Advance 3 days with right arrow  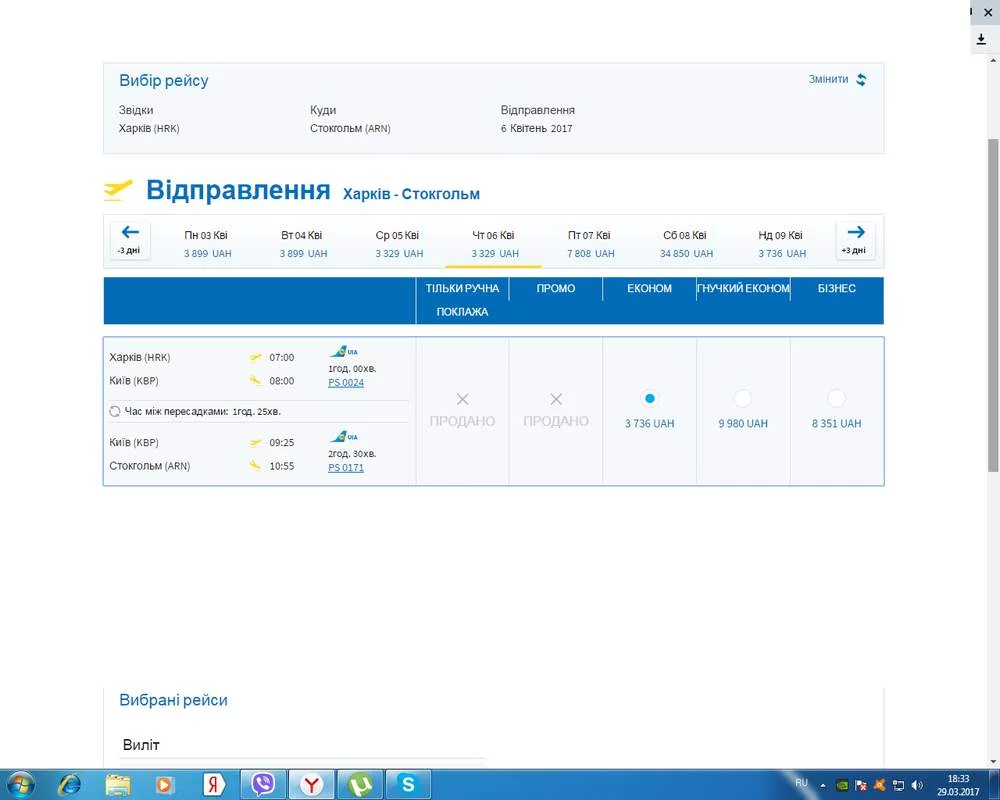(x=855, y=240)
